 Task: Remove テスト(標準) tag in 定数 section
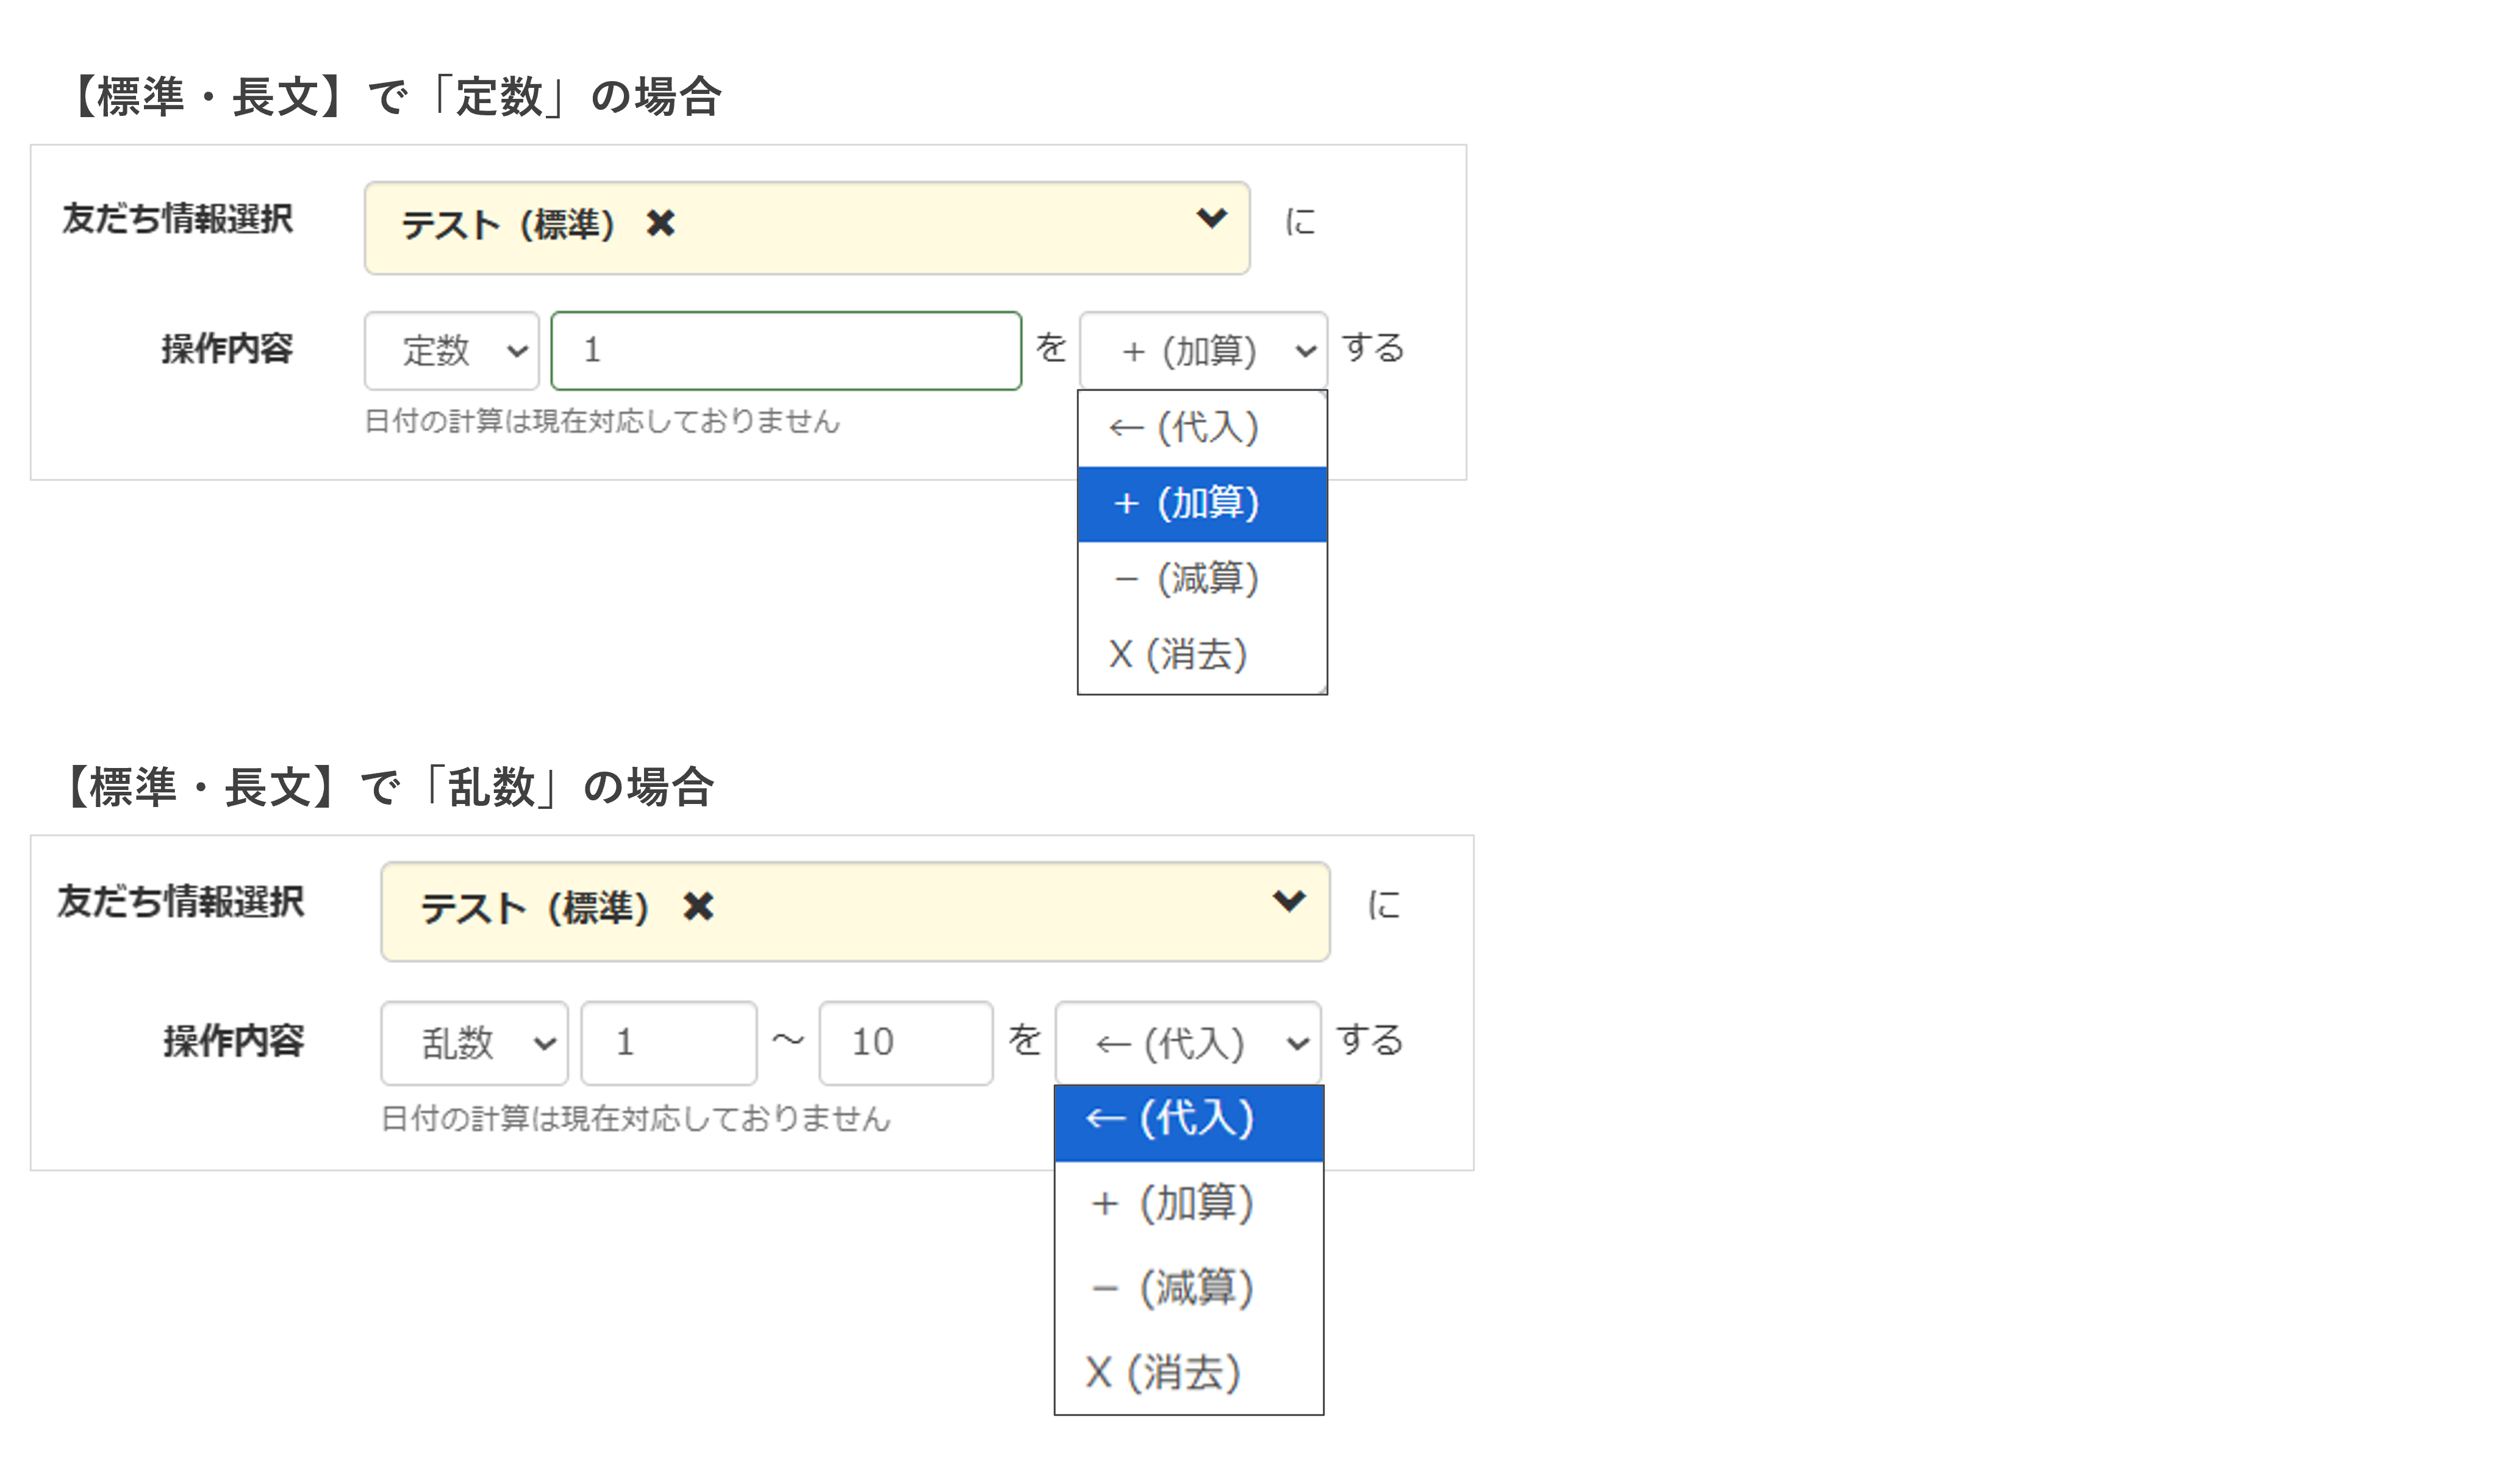coord(661,223)
